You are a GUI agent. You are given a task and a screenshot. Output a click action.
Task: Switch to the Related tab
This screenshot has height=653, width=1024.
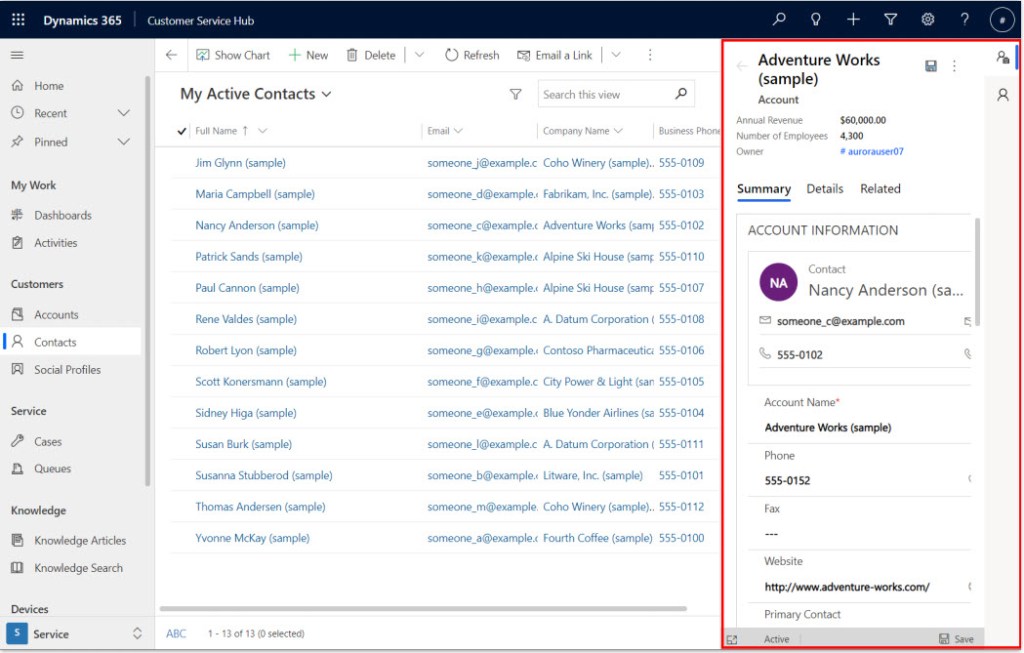[880, 189]
